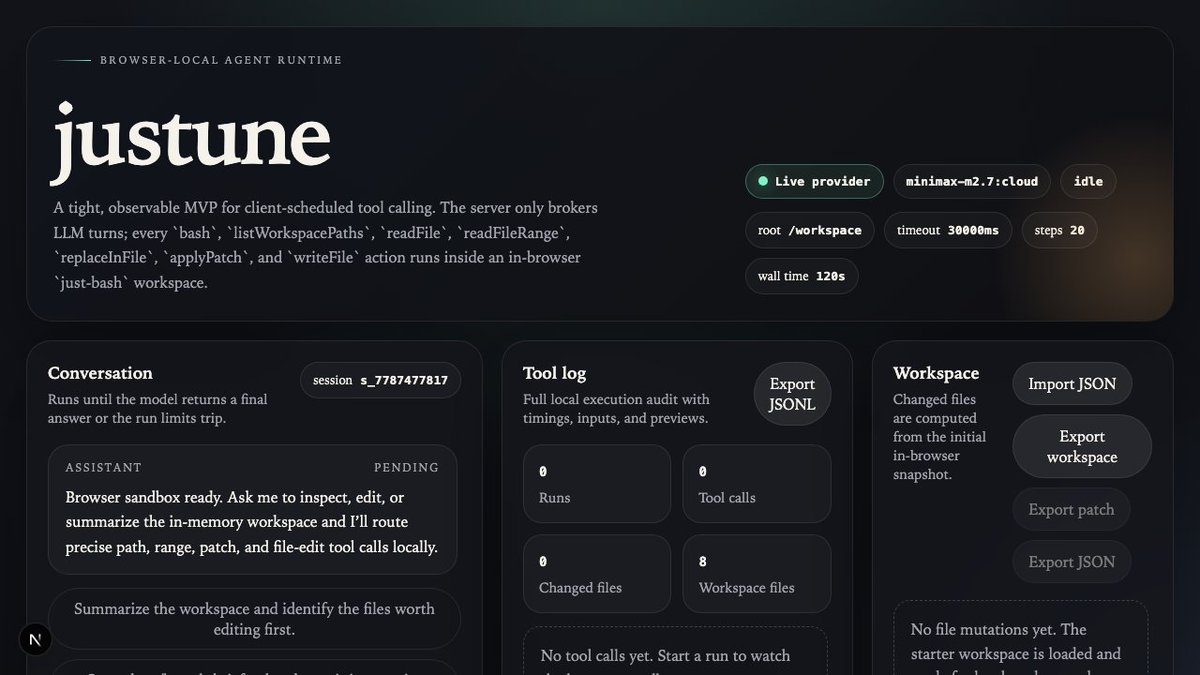Click the Runs counter card
Viewport: 1200px width, 675px height.
pos(597,484)
